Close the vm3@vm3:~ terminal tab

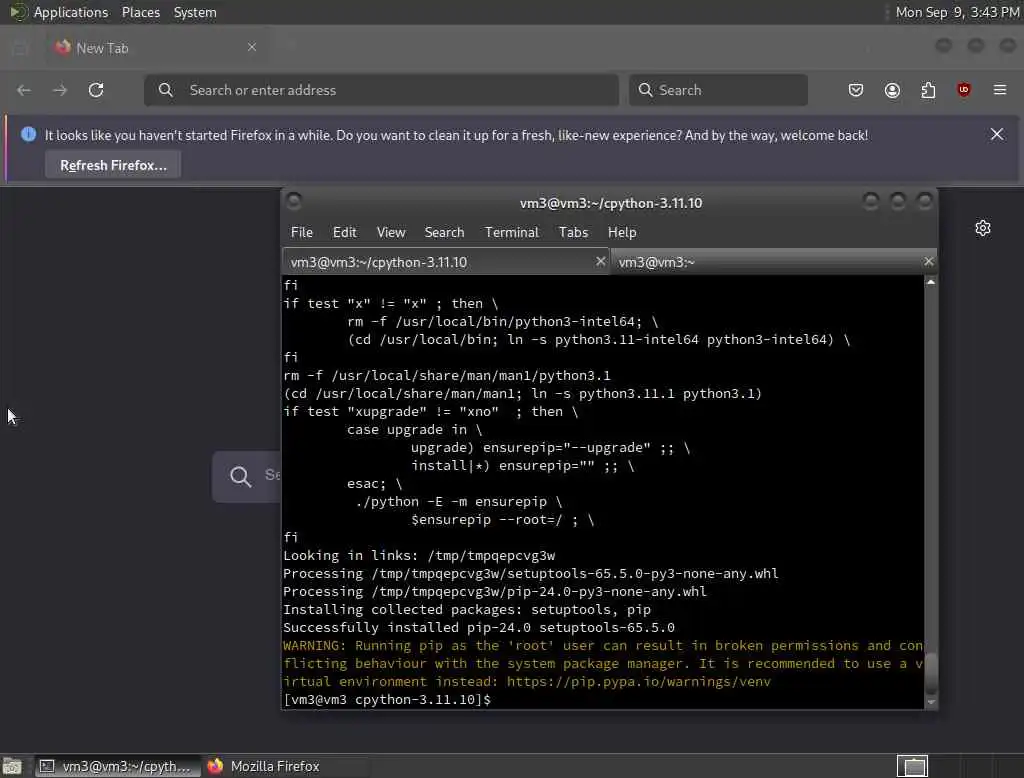coord(929,261)
